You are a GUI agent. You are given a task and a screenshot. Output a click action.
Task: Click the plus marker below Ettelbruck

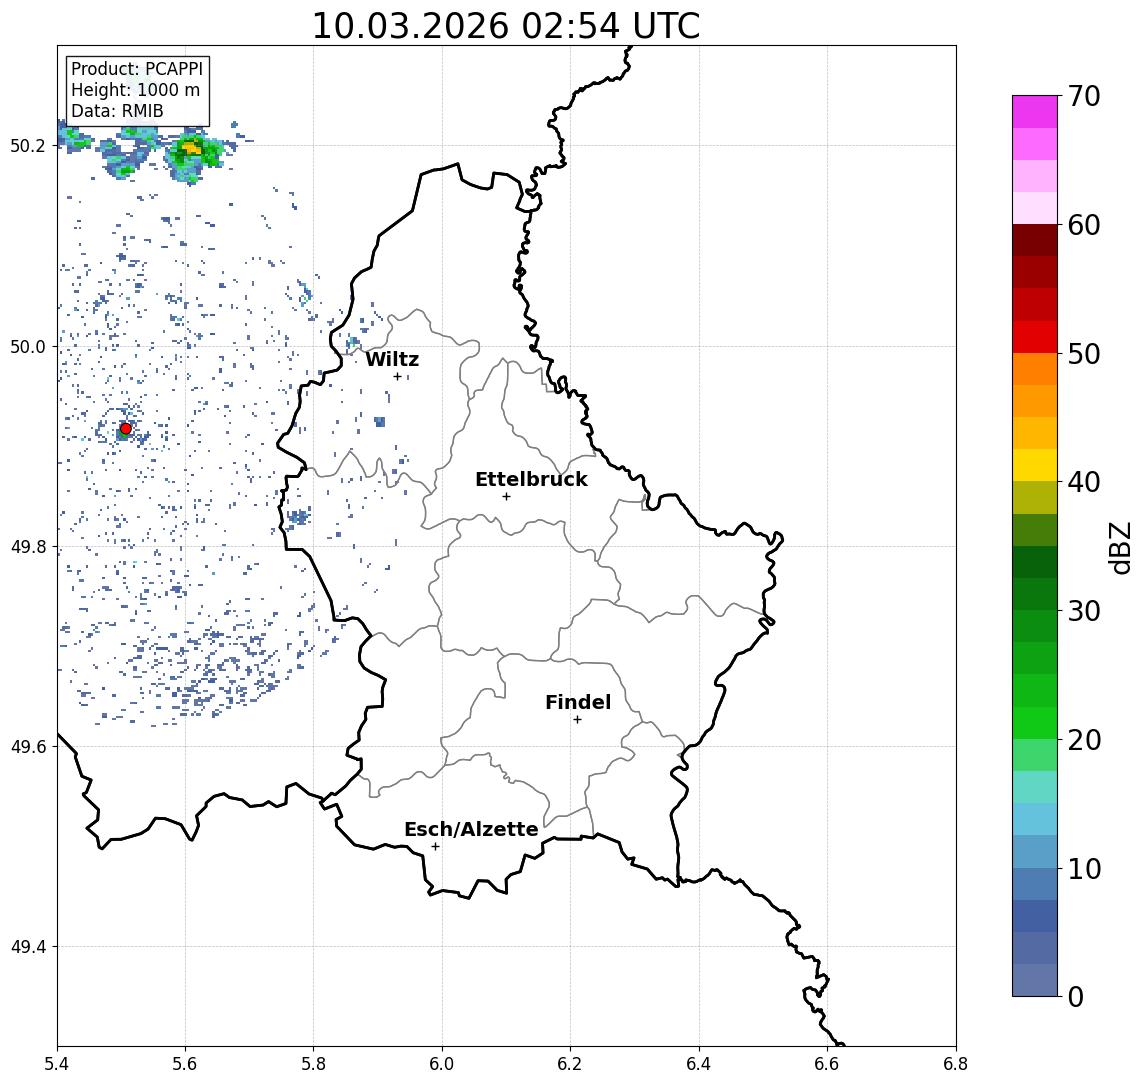coord(506,497)
